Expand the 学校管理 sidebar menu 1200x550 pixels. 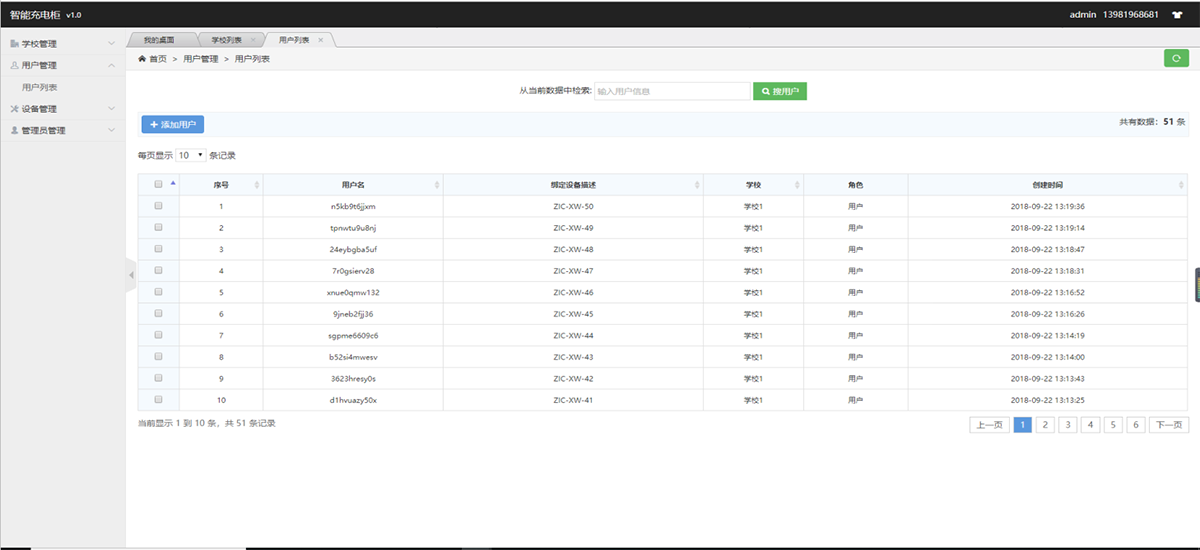click(x=62, y=44)
